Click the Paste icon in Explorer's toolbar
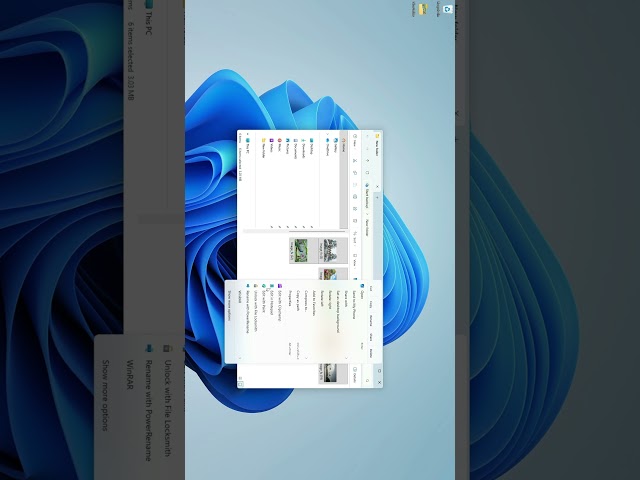The width and height of the screenshot is (640, 480). click(x=355, y=184)
